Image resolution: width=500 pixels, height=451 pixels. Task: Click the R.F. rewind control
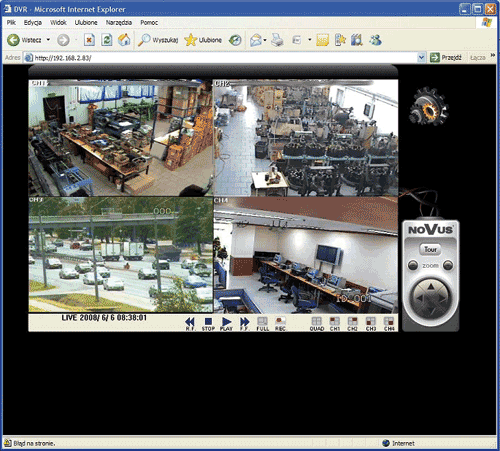pyautogui.click(x=190, y=323)
